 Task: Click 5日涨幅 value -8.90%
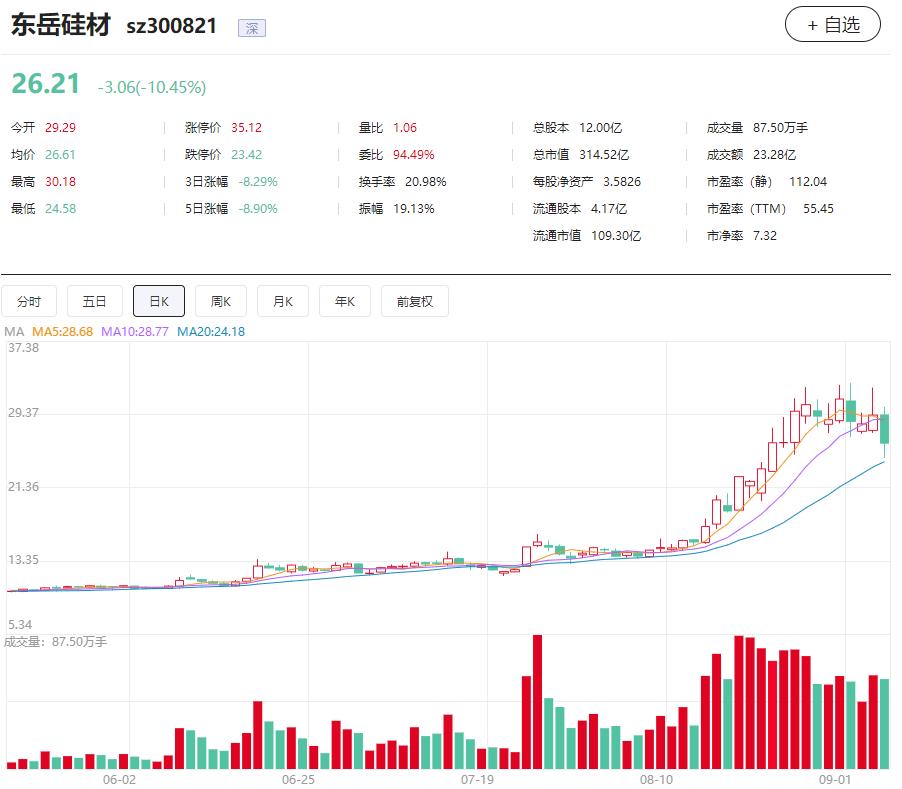(x=258, y=209)
